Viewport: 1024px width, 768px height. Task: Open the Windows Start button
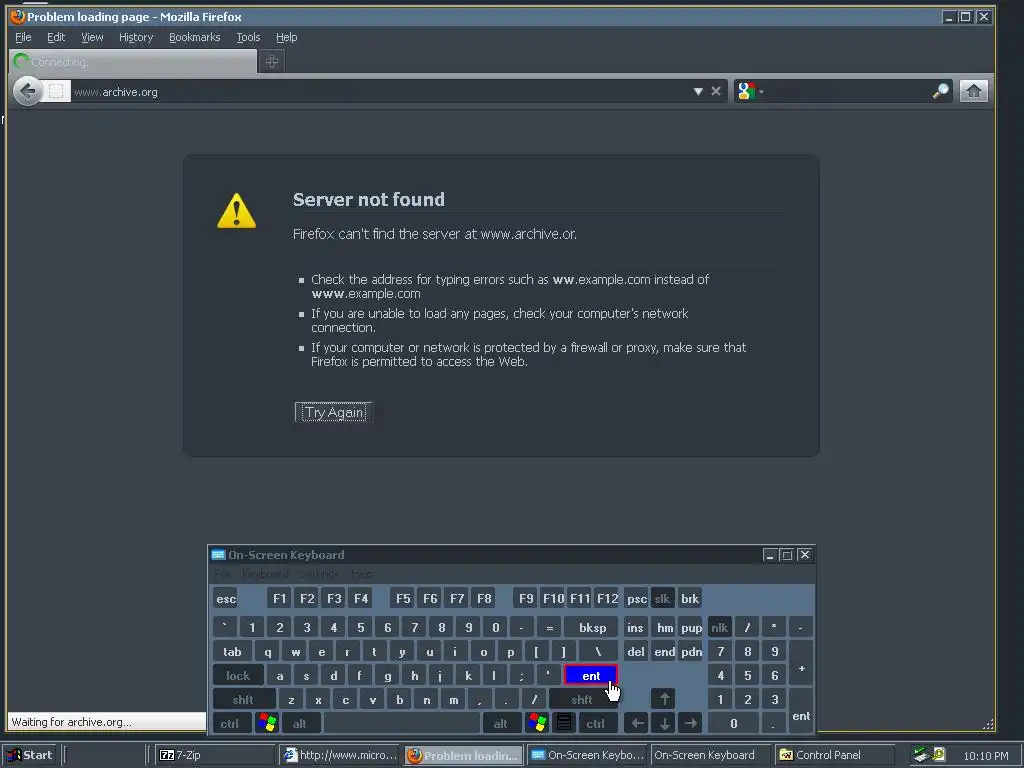click(29, 755)
